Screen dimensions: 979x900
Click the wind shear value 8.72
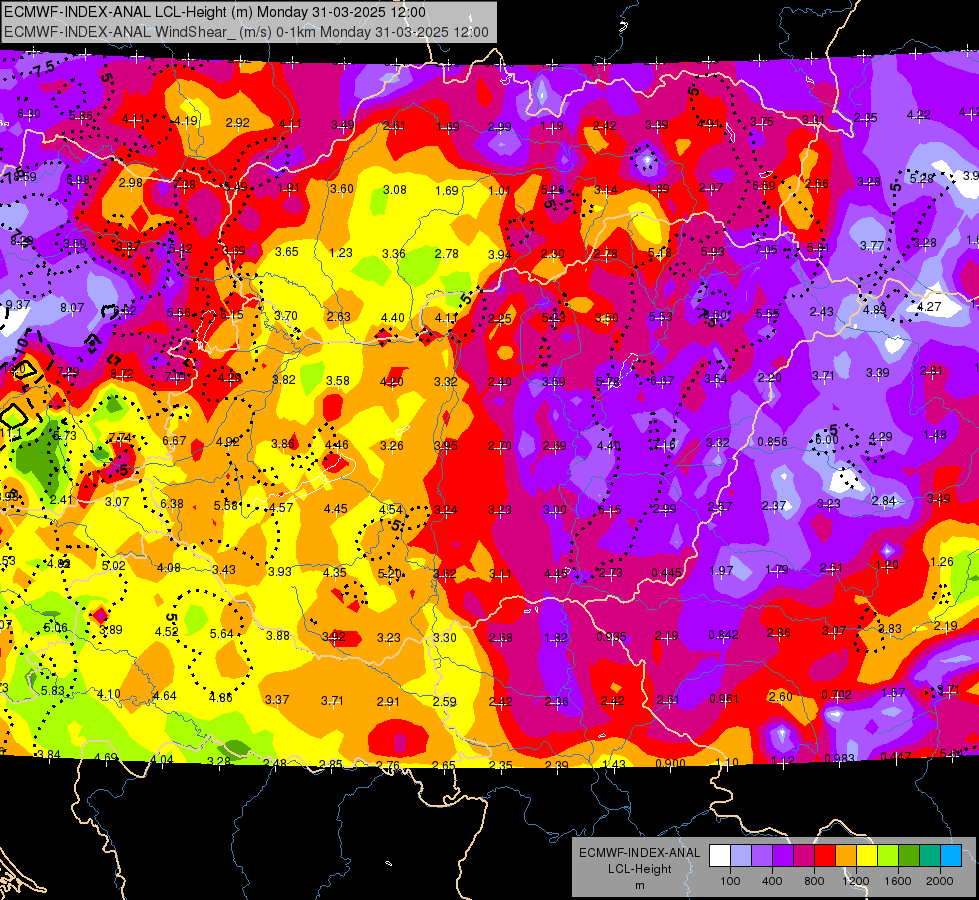[x=122, y=374]
